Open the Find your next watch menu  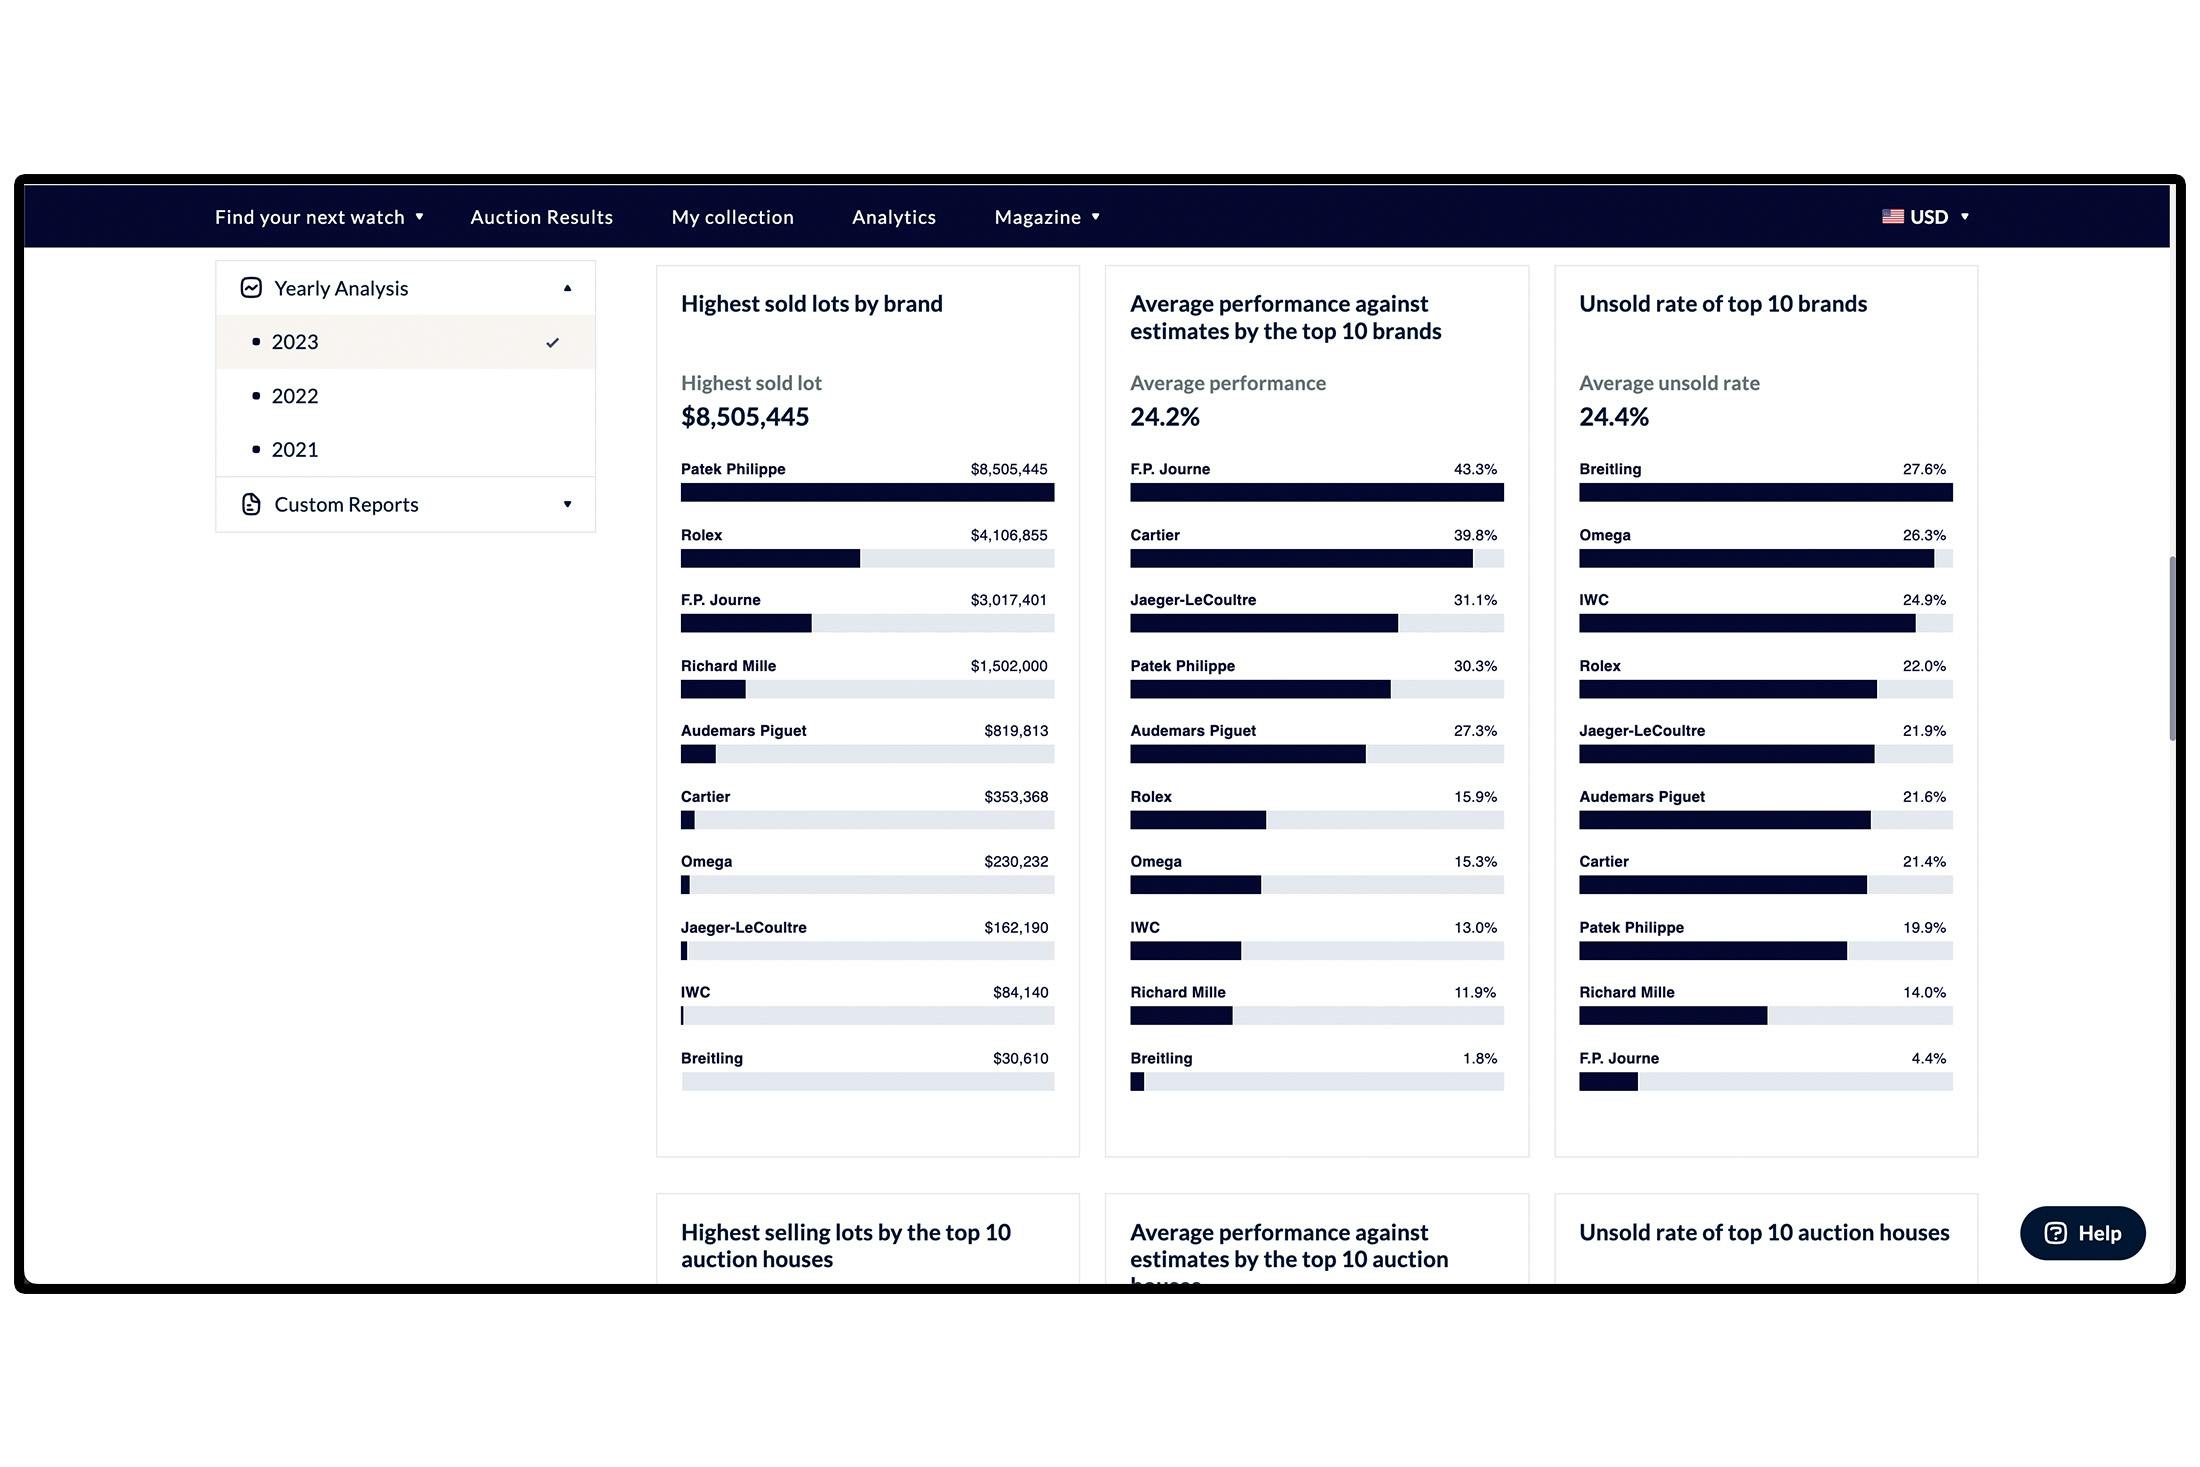(x=319, y=217)
